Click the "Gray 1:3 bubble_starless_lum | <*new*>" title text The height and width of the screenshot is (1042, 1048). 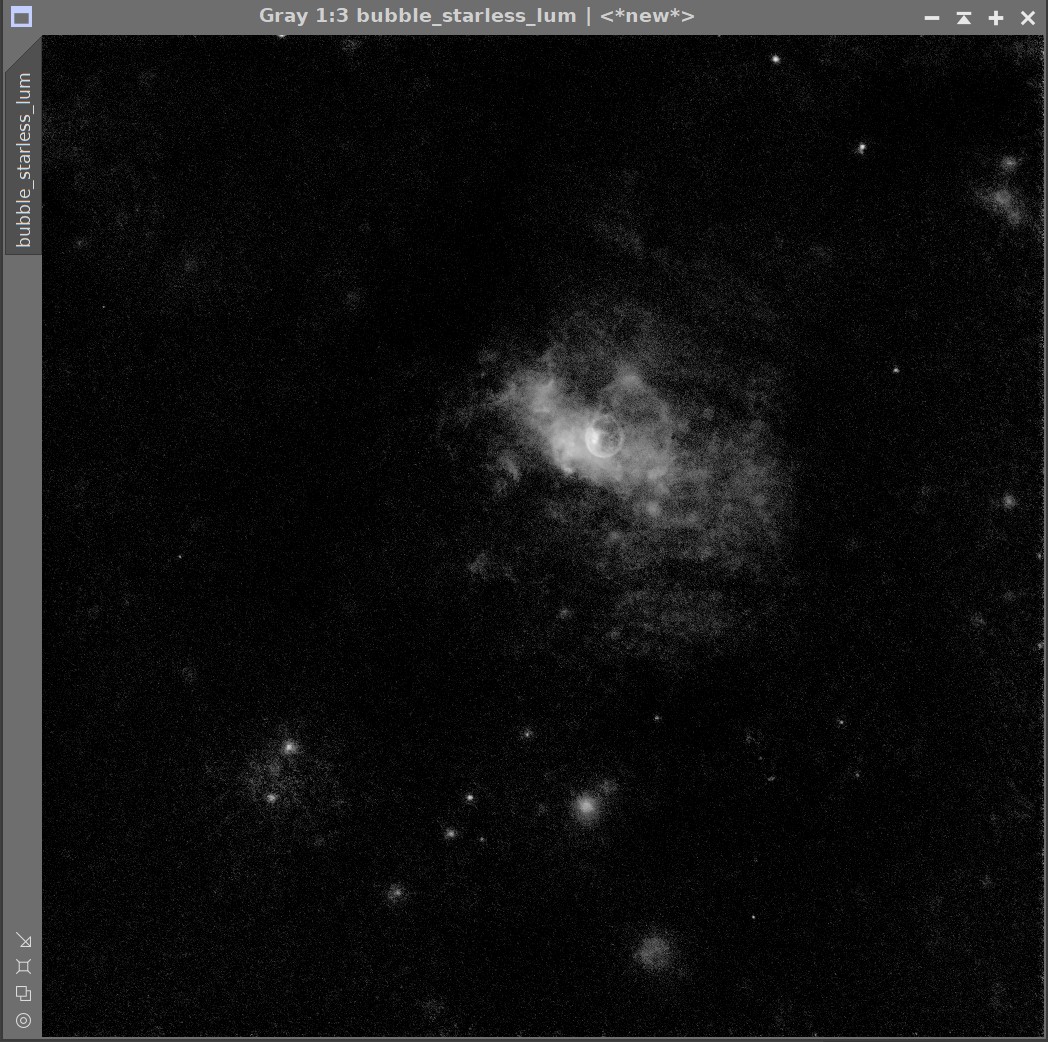(x=477, y=16)
